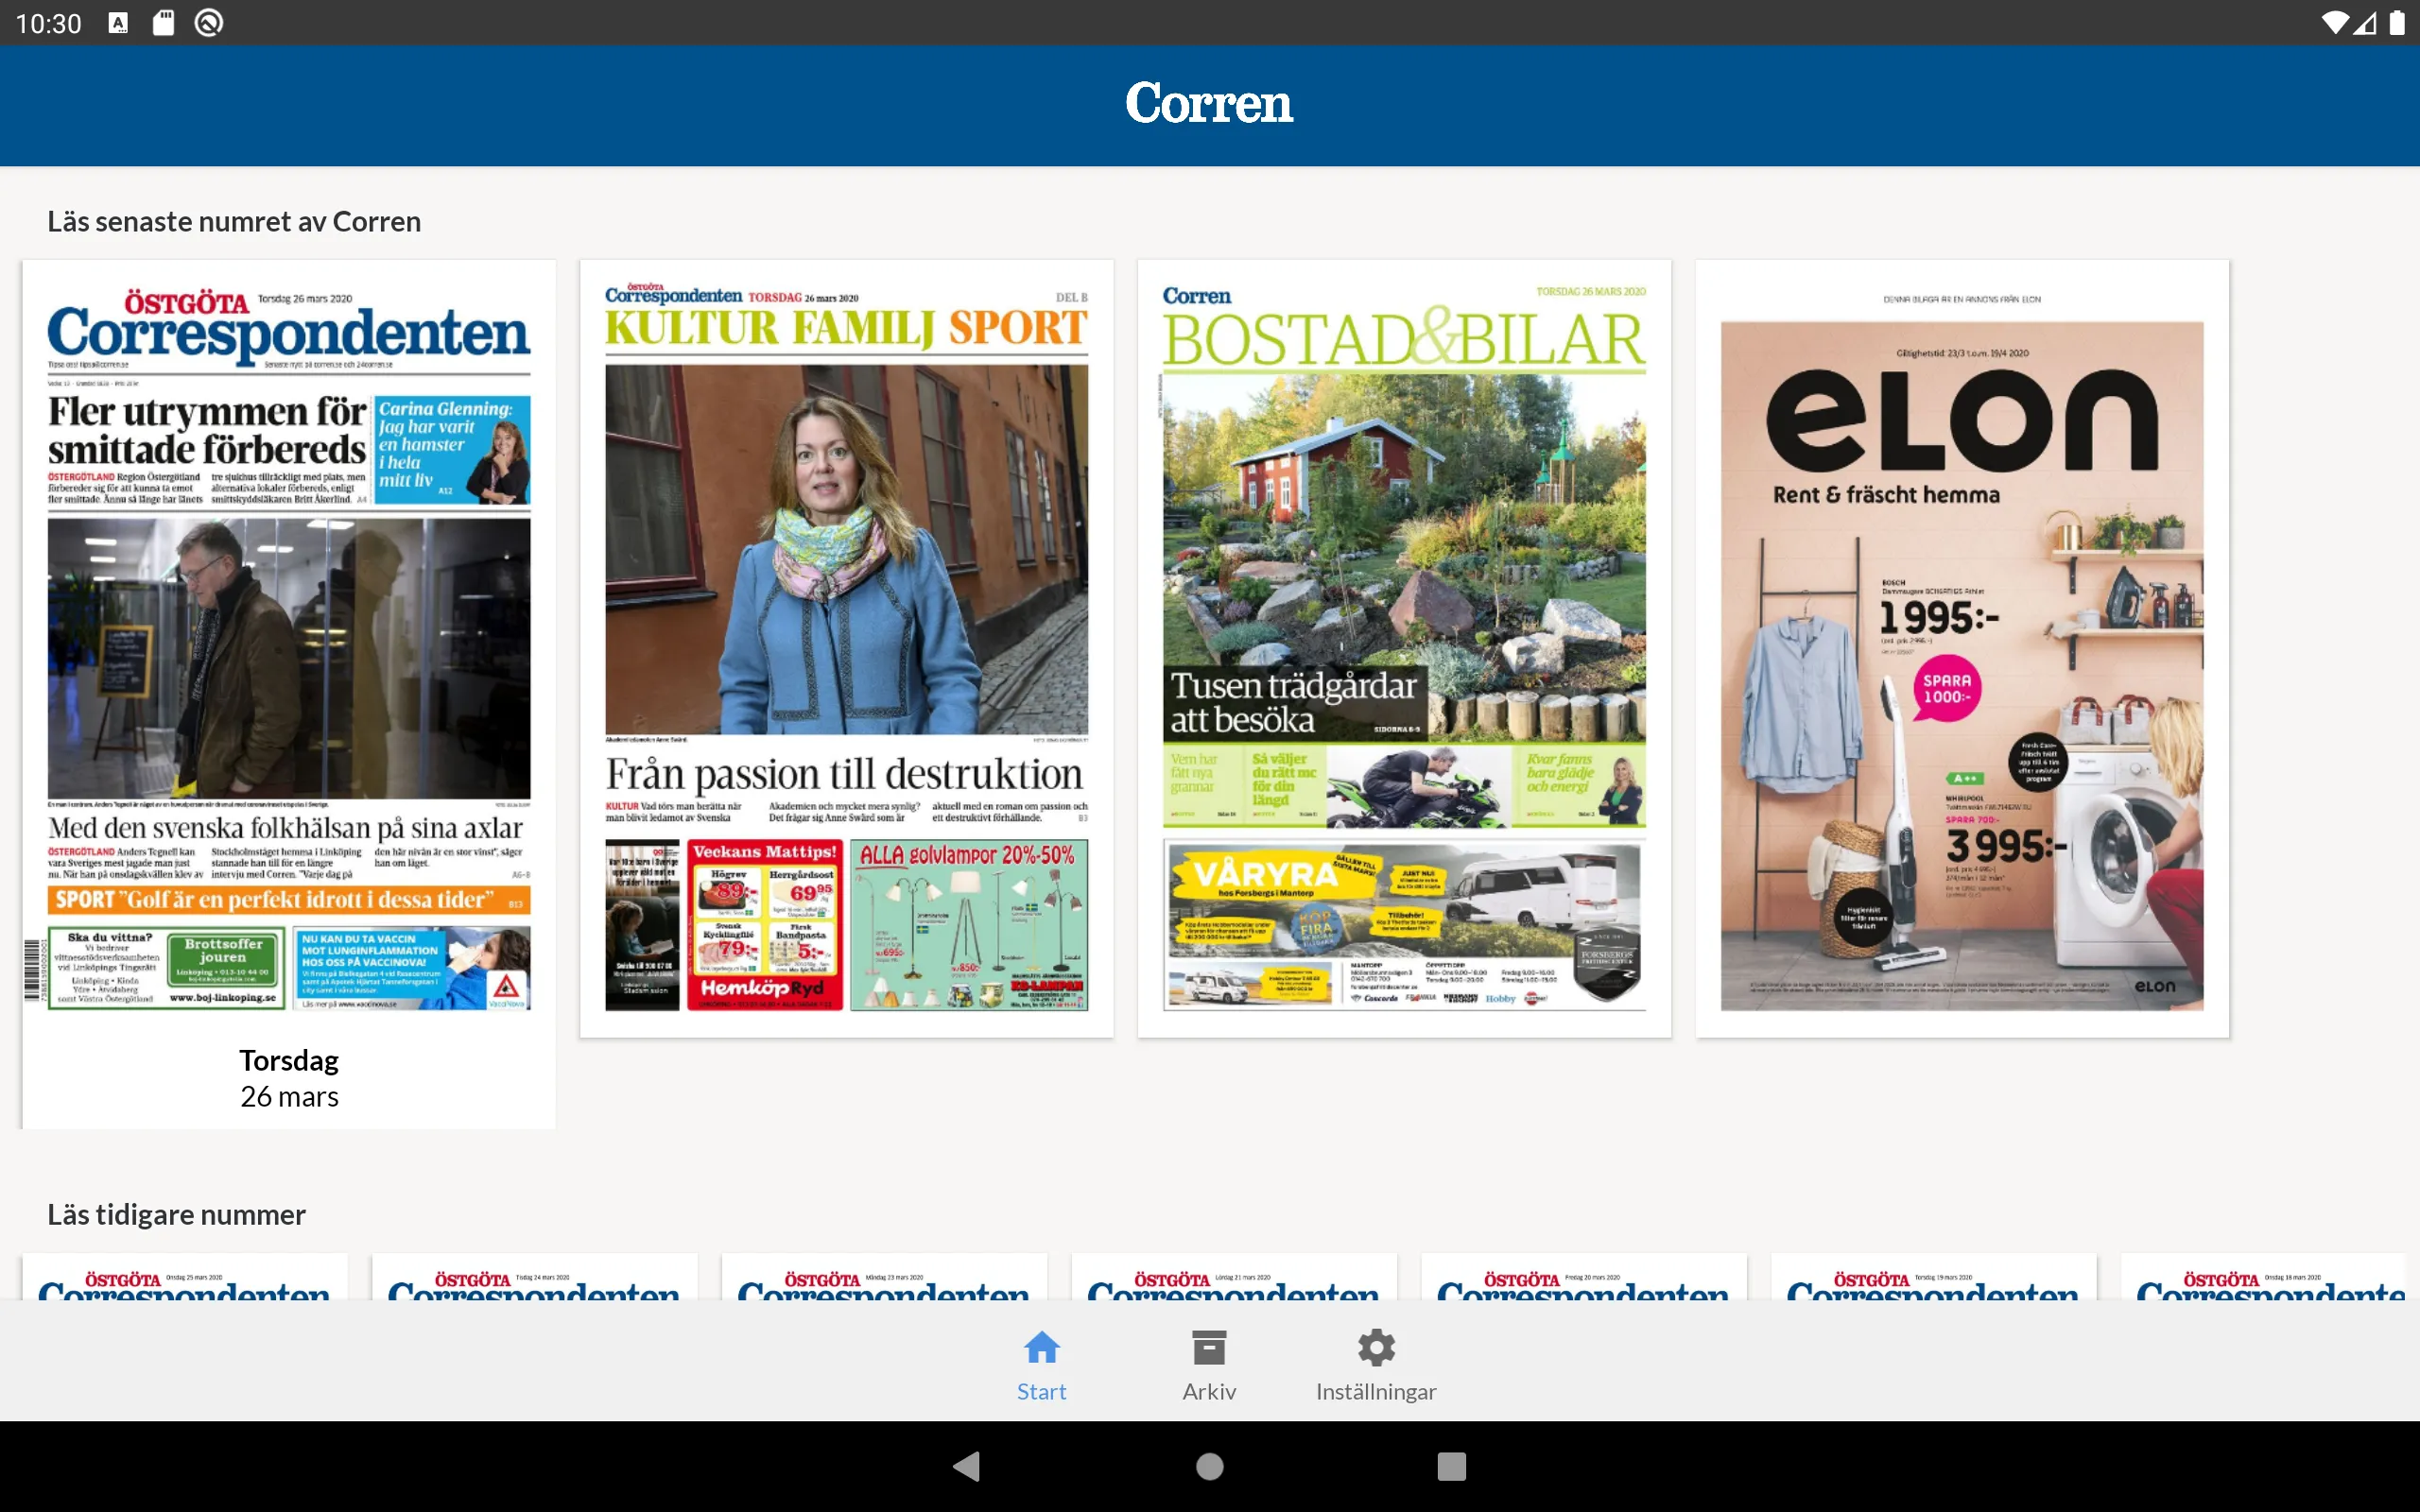Tap the 'Läs senaste numret av Corren' heading
Screen dimensions: 2420x1512
tap(234, 221)
